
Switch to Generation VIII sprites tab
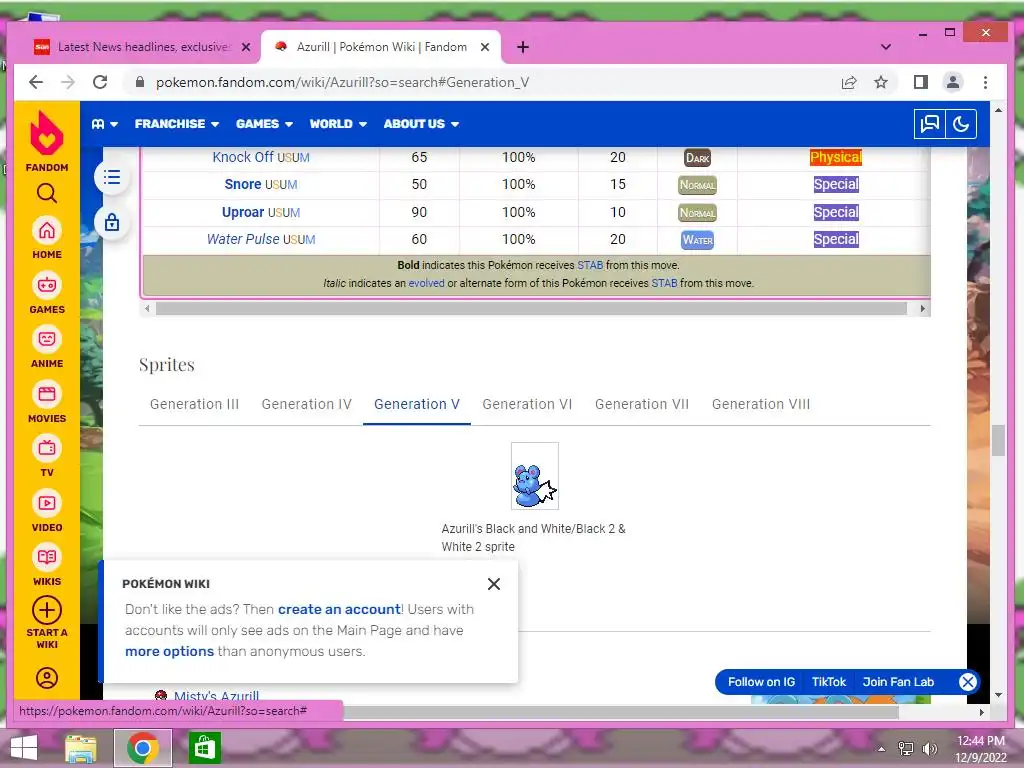point(761,404)
